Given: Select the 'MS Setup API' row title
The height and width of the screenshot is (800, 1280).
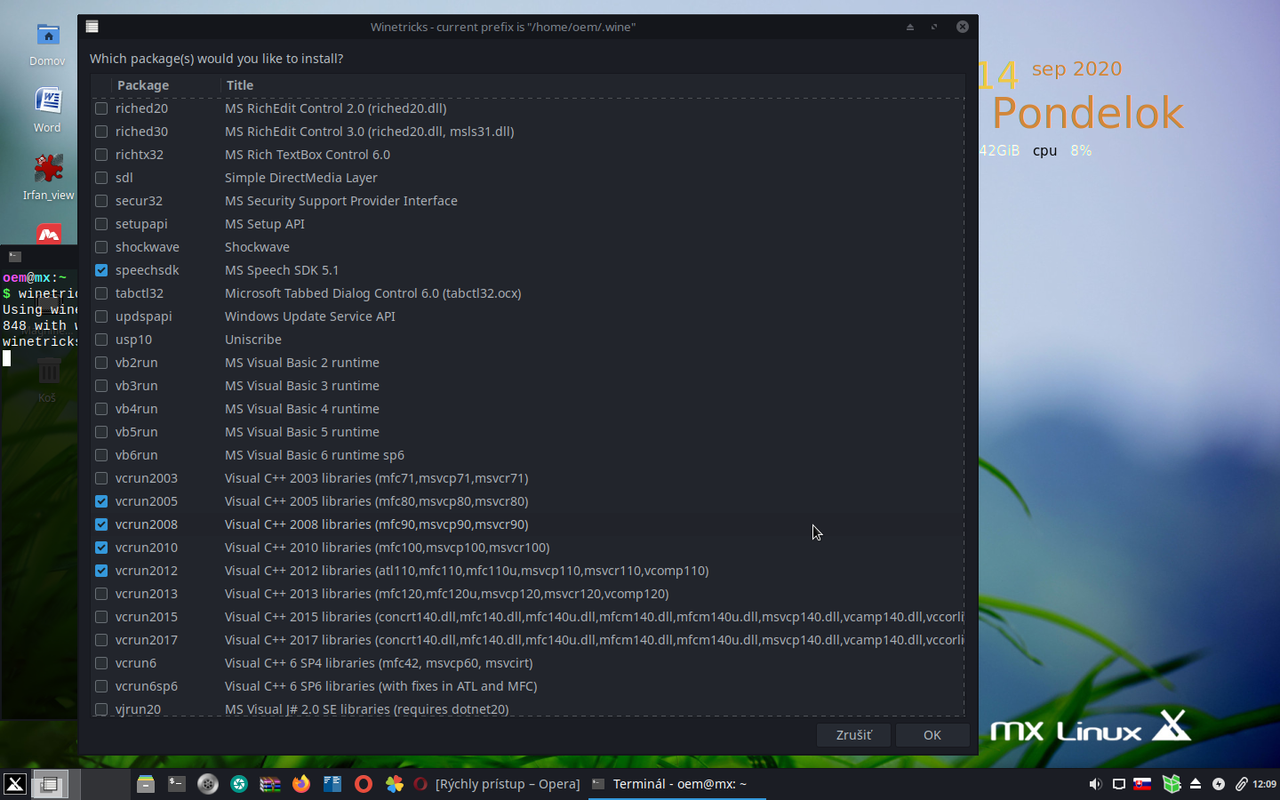Looking at the screenshot, I should point(264,224).
